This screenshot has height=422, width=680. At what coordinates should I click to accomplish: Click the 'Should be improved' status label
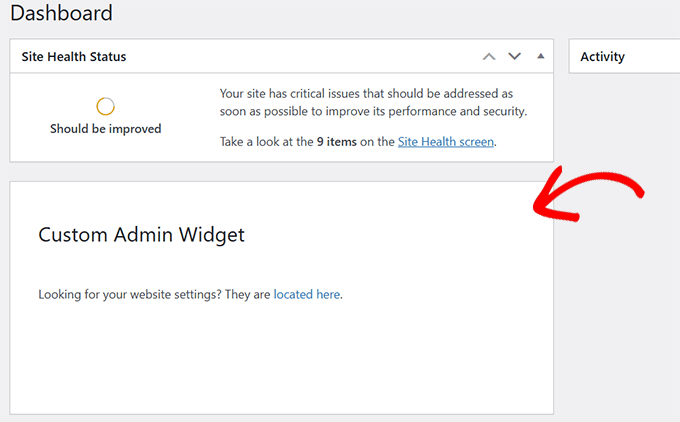click(x=105, y=129)
